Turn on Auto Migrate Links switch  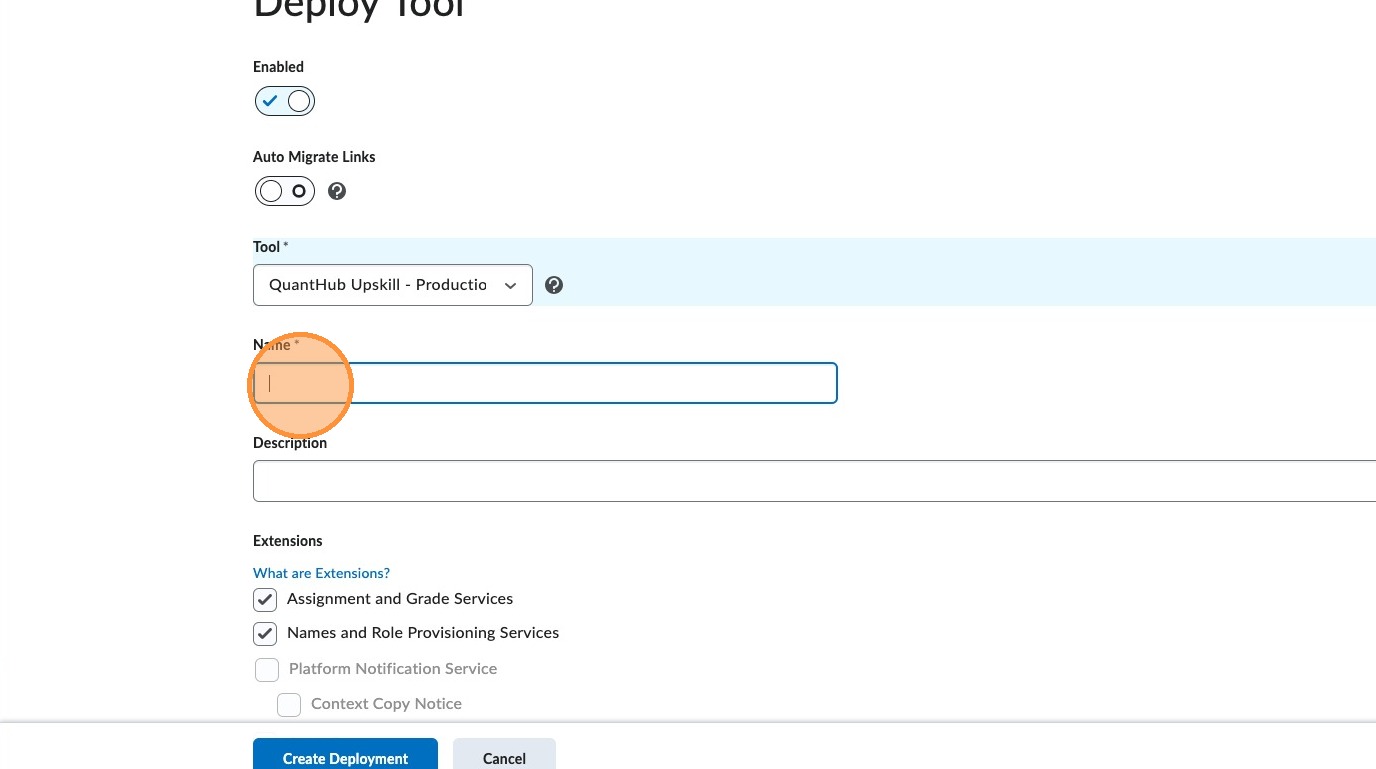(x=285, y=191)
